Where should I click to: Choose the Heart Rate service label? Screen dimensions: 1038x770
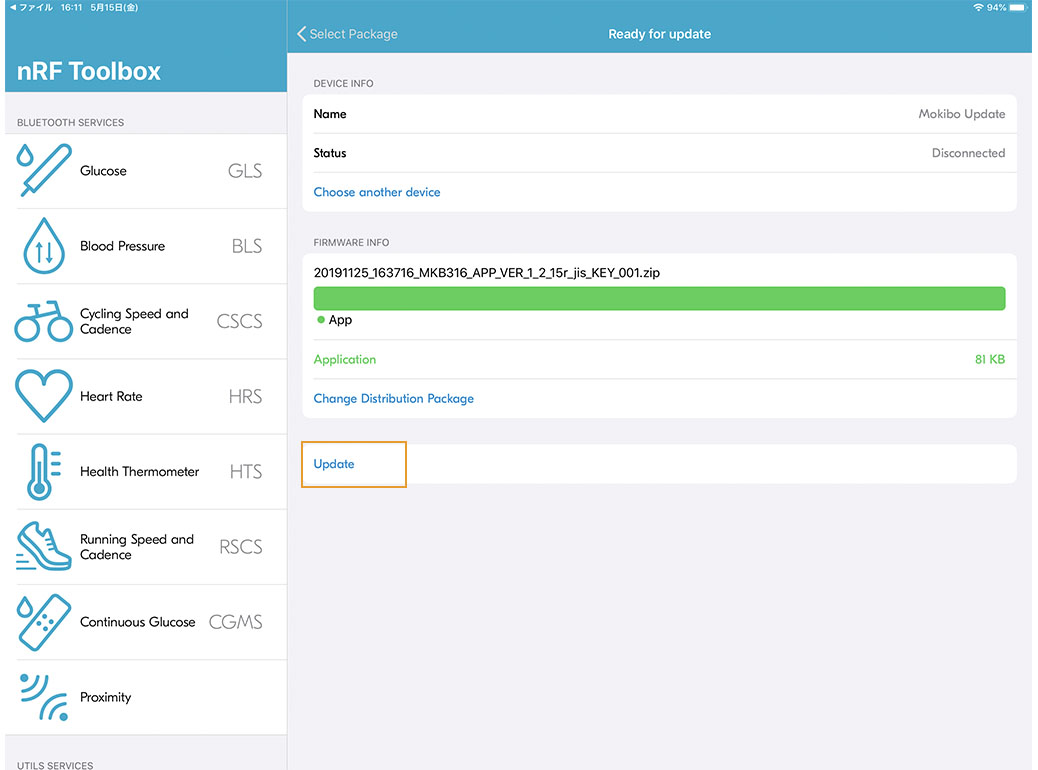click(111, 397)
